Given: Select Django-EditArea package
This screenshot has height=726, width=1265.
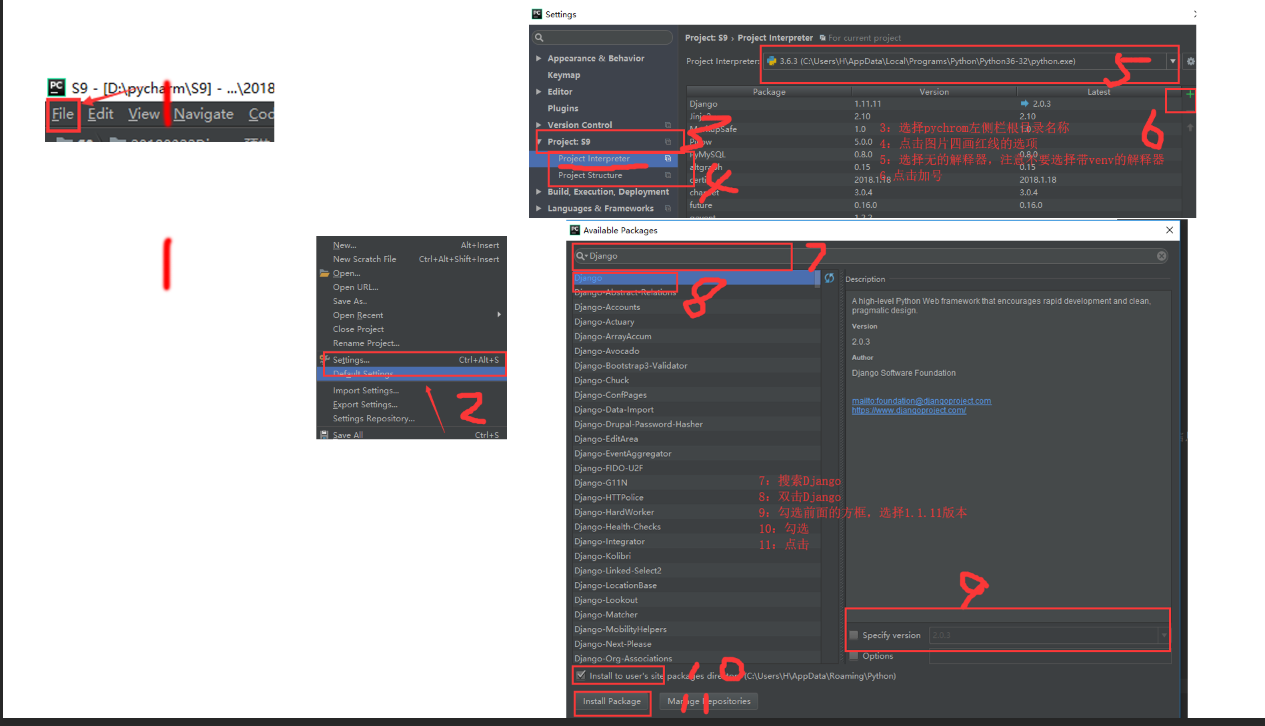Looking at the screenshot, I should coord(696,439).
